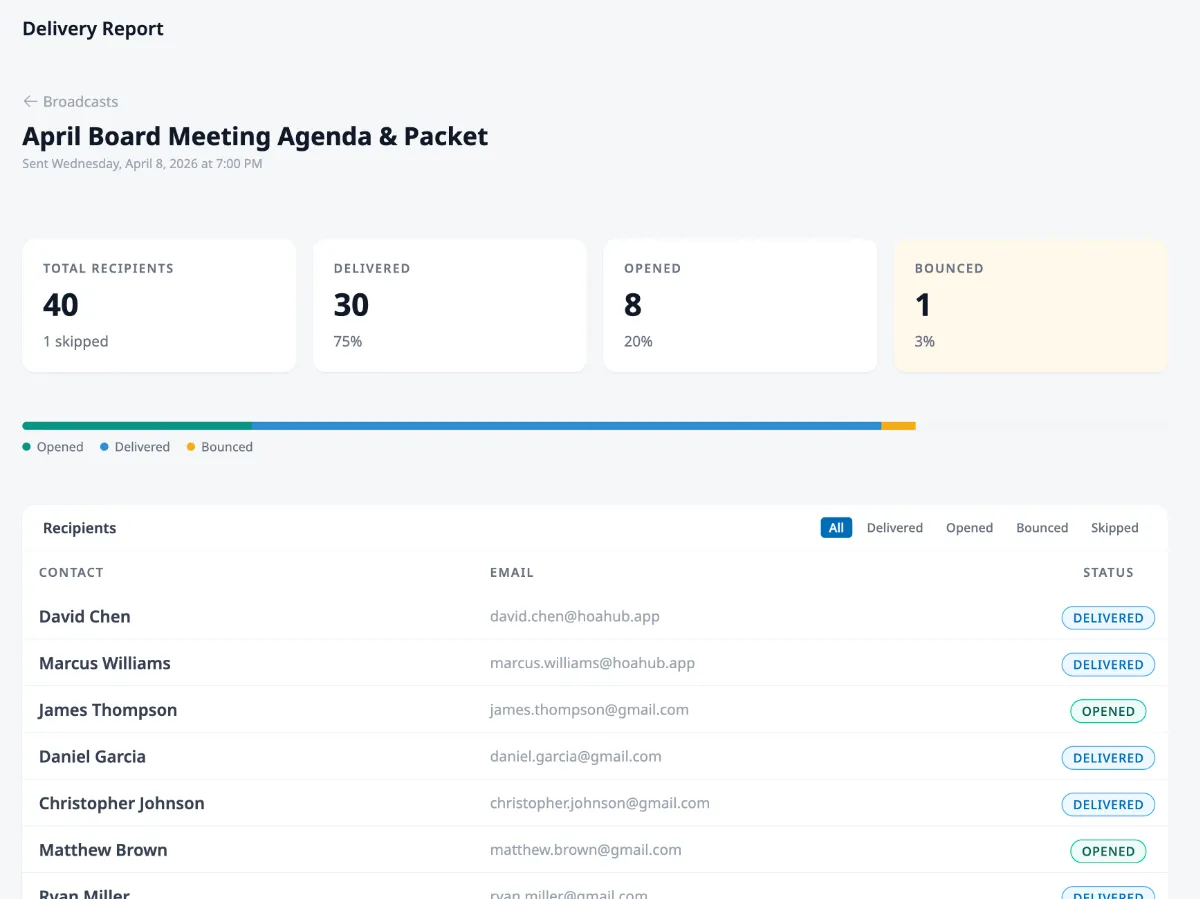The height and width of the screenshot is (899, 1200).
Task: View the Skipped recipients list
Action: pos(1114,527)
